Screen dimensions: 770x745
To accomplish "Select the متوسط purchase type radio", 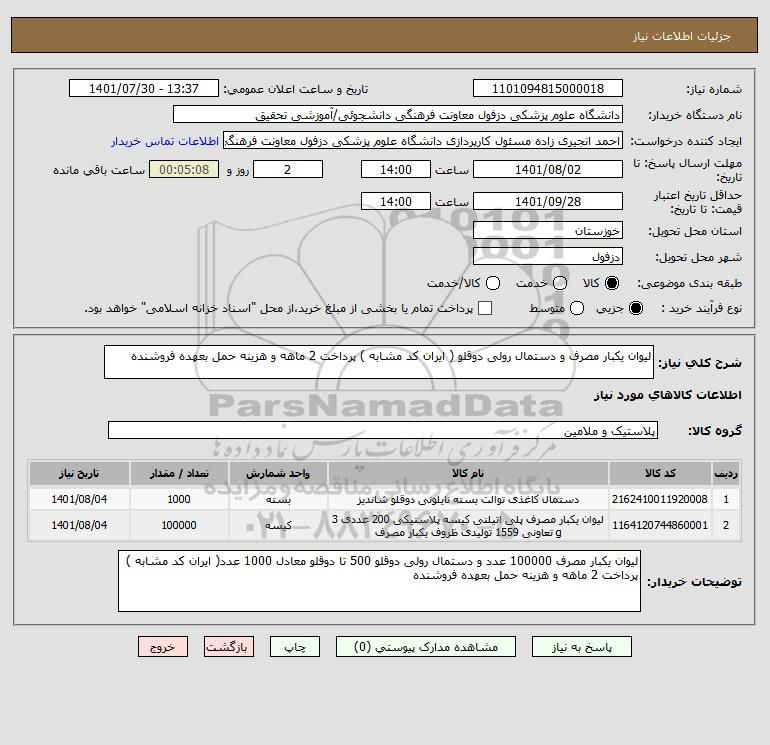I will point(577,308).
